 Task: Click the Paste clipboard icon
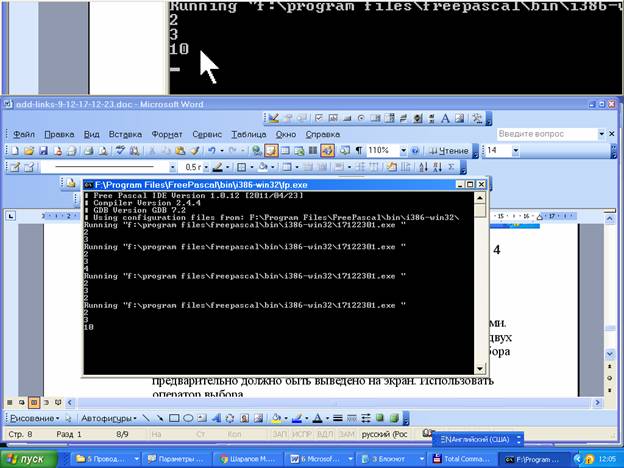pos(180,151)
